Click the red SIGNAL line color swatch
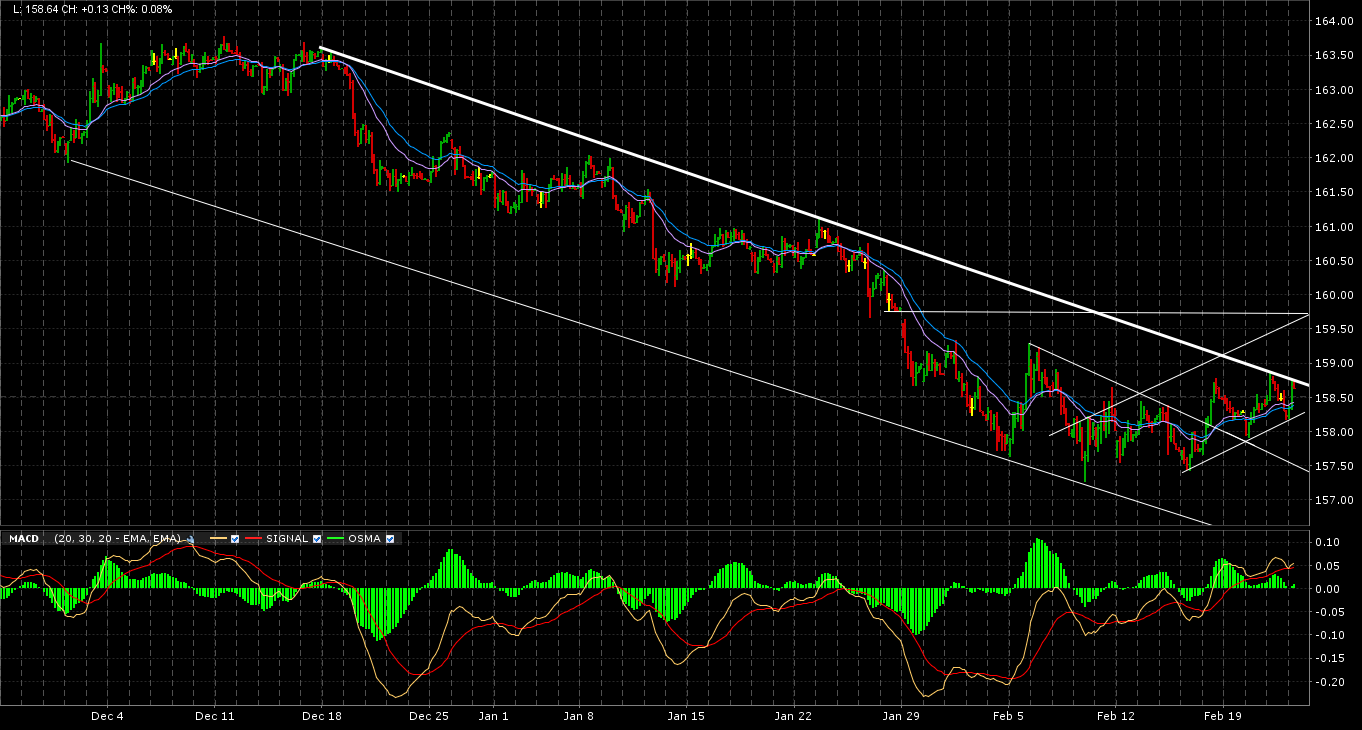Screen dimensions: 1362x730 pos(252,539)
